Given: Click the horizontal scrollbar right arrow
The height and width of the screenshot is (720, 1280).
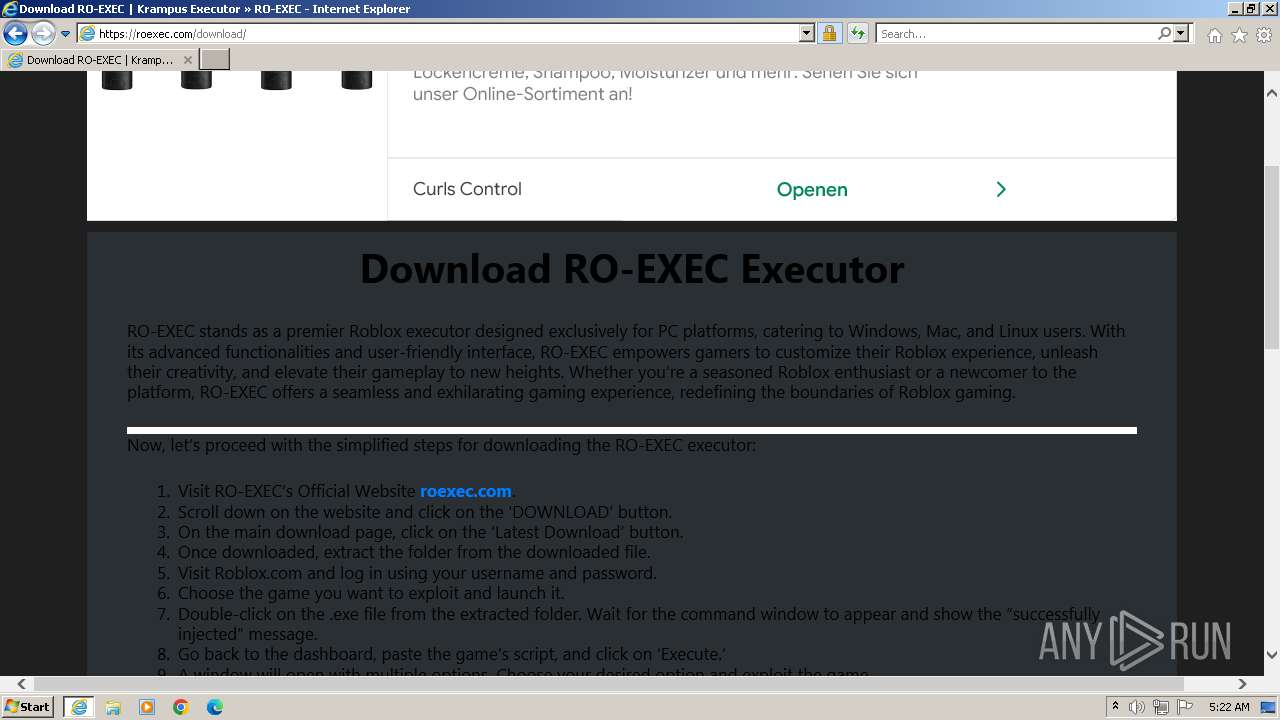Looking at the screenshot, I should click(x=1242, y=684).
